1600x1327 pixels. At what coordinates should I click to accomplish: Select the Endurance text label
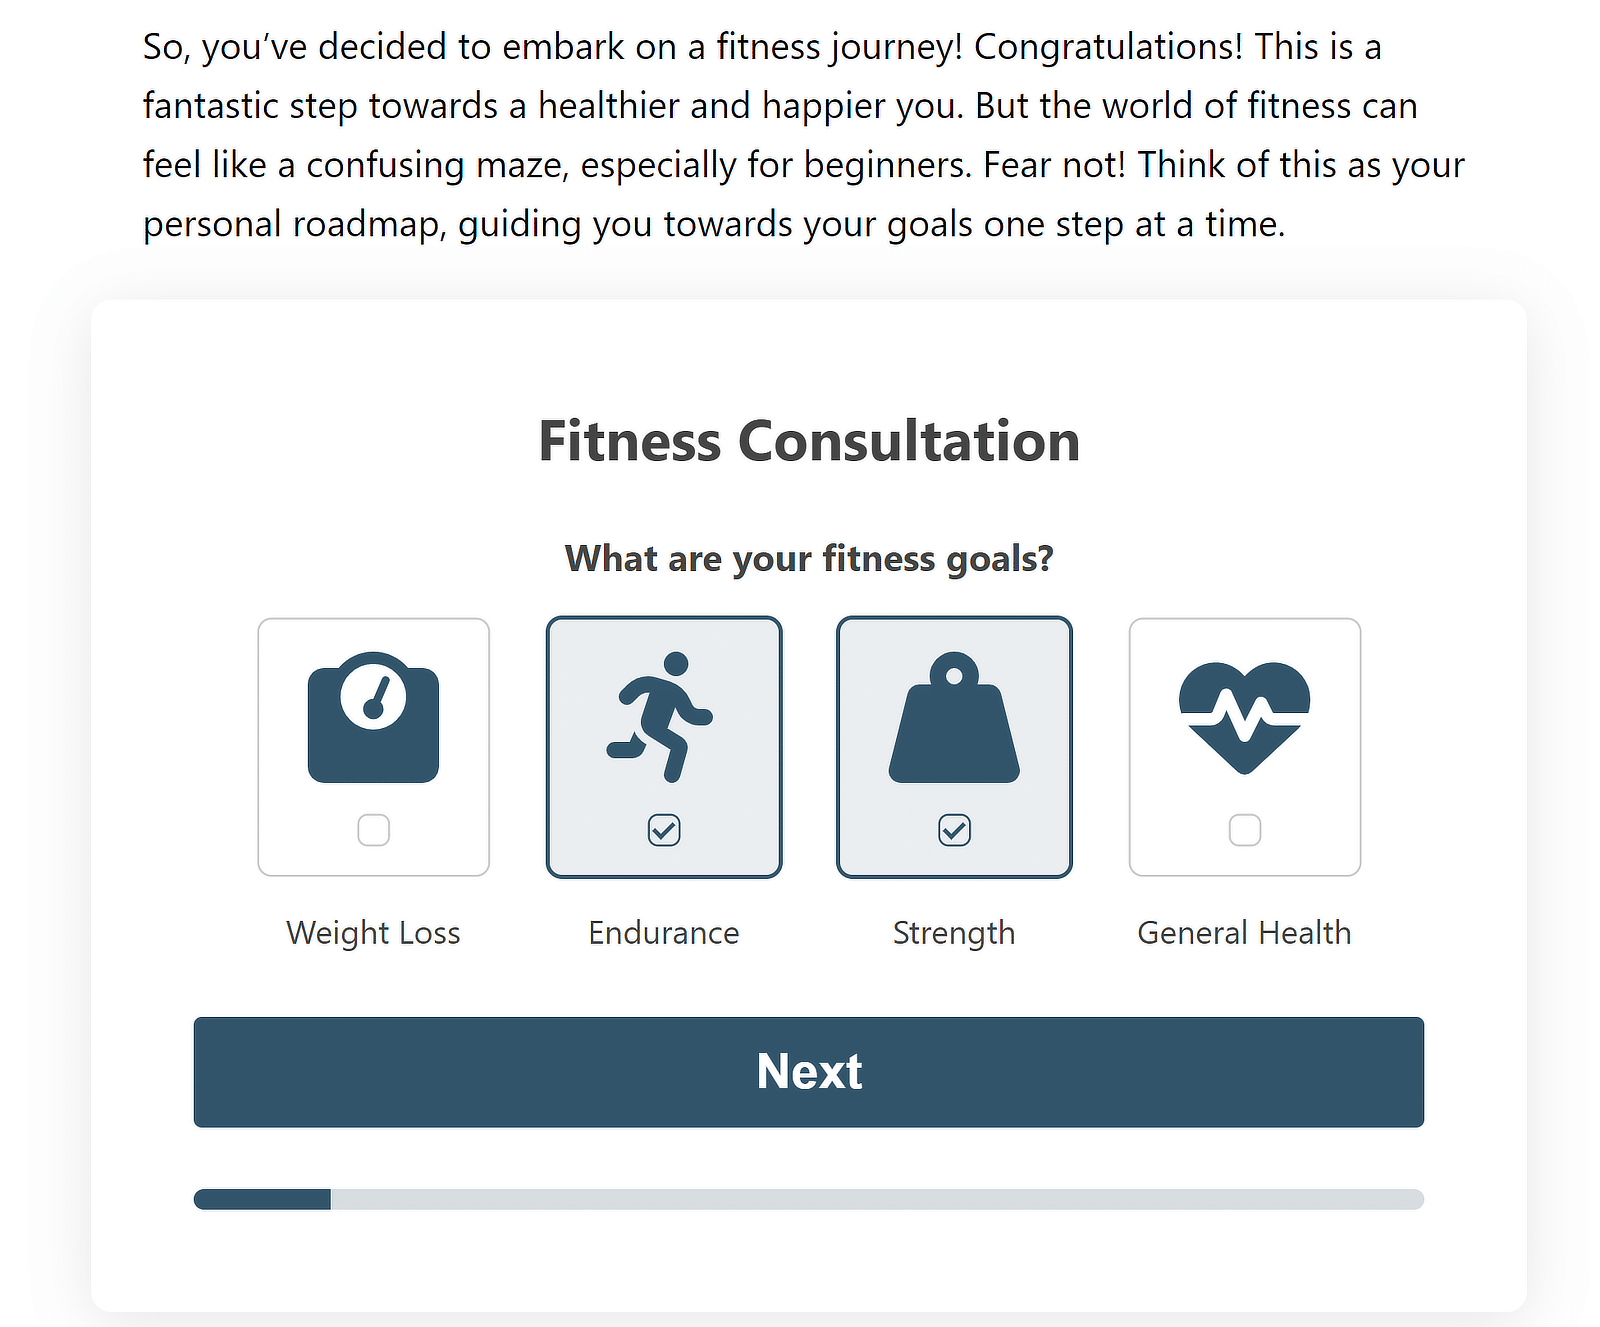point(664,933)
